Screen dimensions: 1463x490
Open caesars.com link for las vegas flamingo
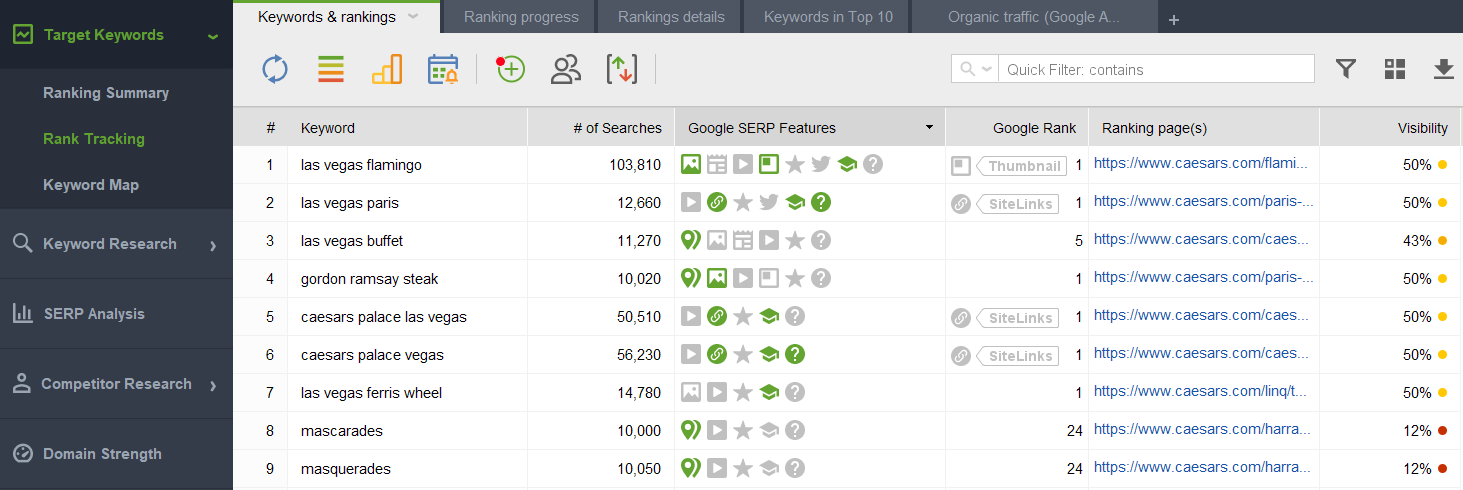tap(1200, 163)
